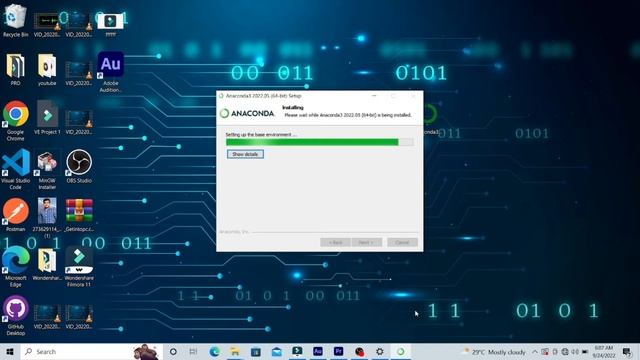This screenshot has height=360, width=640.
Task: Select the VE Project 1 file icon
Action: click(47, 118)
